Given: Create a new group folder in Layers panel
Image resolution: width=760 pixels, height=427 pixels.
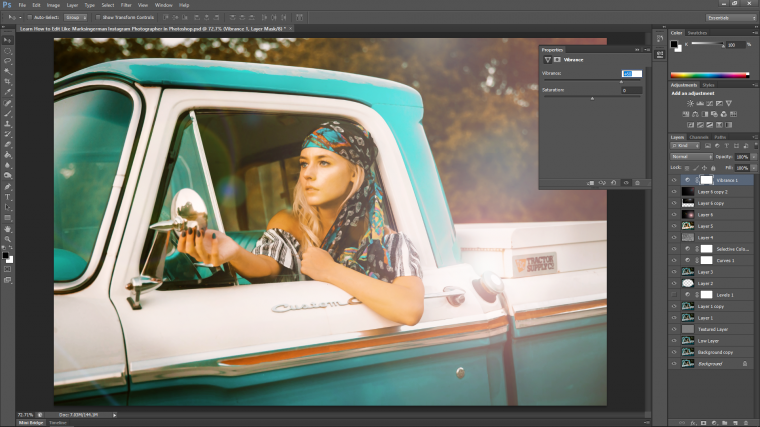Looking at the screenshot, I should (725, 423).
